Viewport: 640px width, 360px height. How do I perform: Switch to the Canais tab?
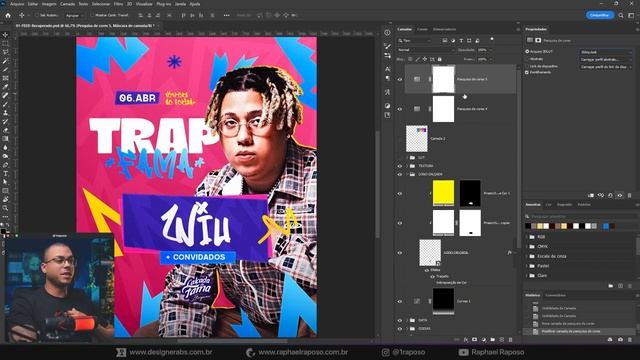pos(422,29)
